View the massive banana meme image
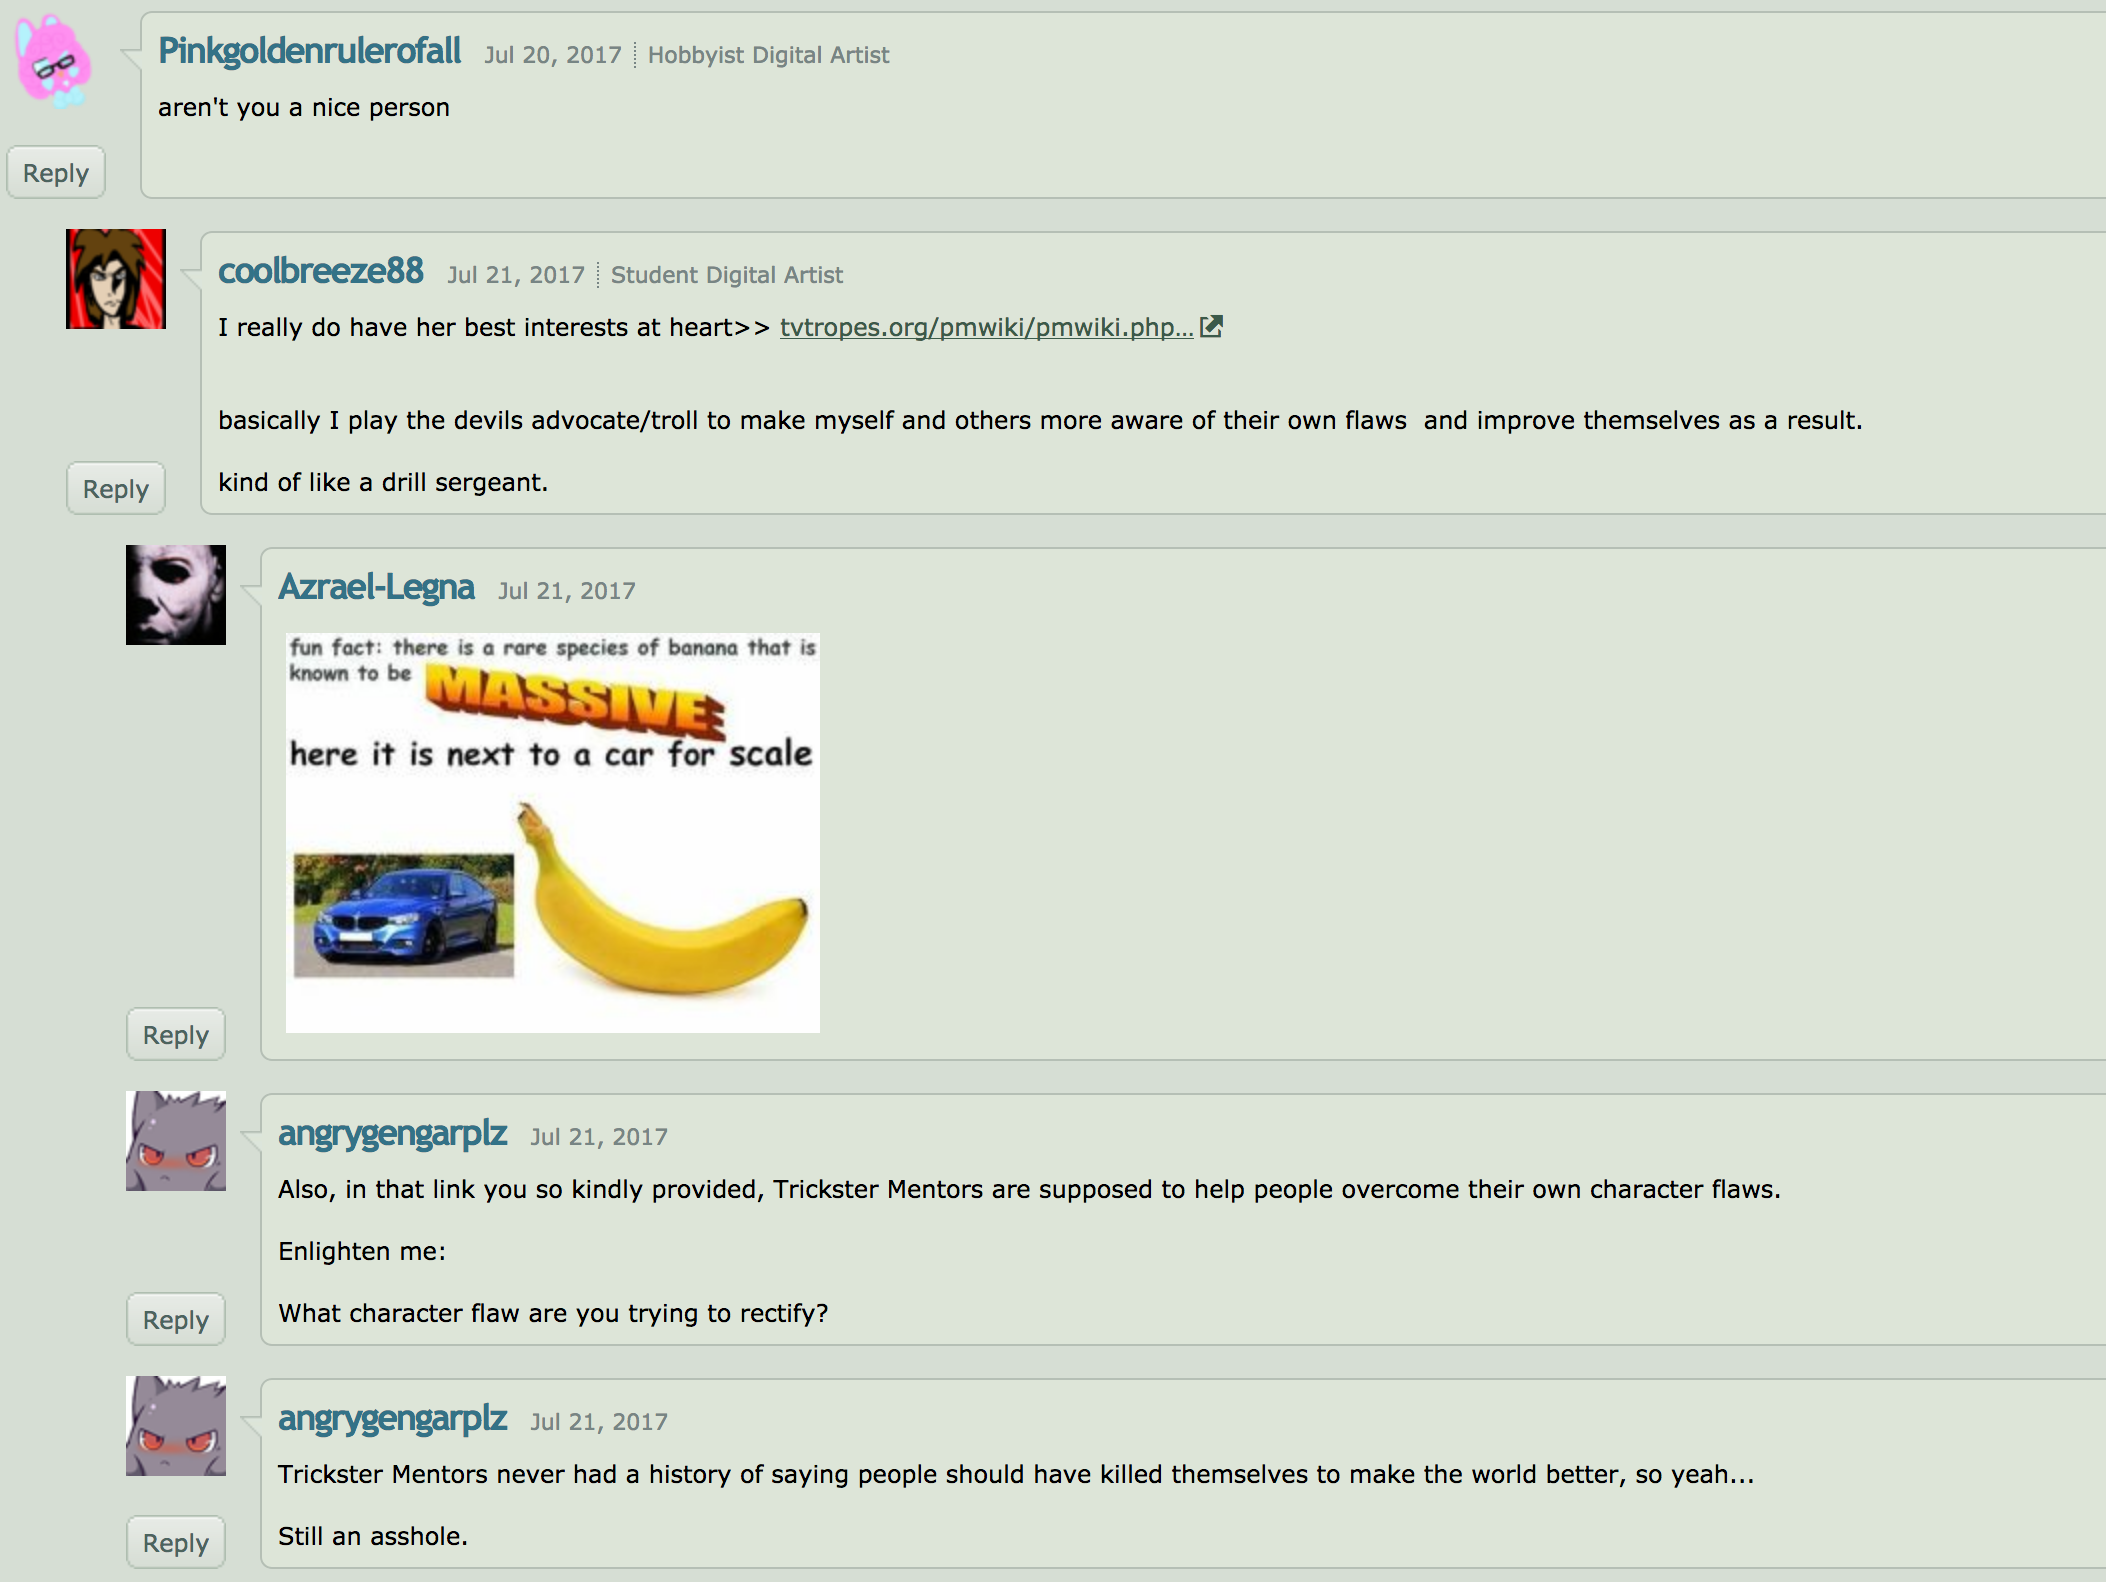The height and width of the screenshot is (1582, 2106). (553, 833)
